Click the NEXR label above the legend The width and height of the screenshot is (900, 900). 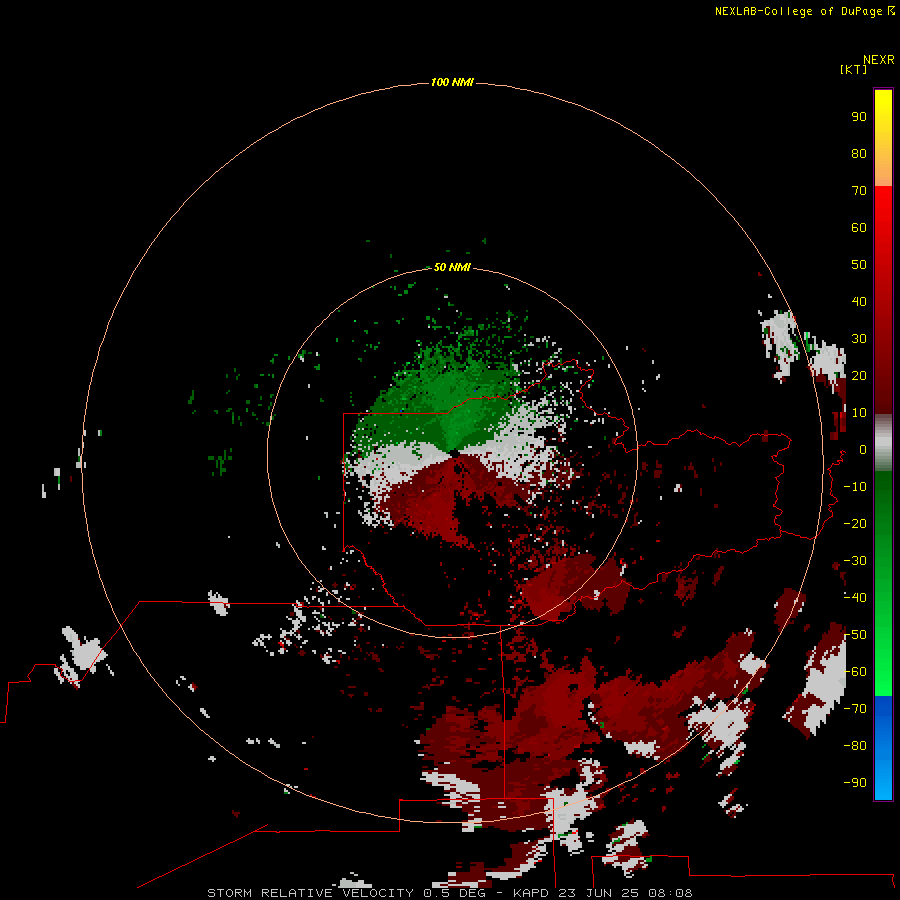pos(878,60)
